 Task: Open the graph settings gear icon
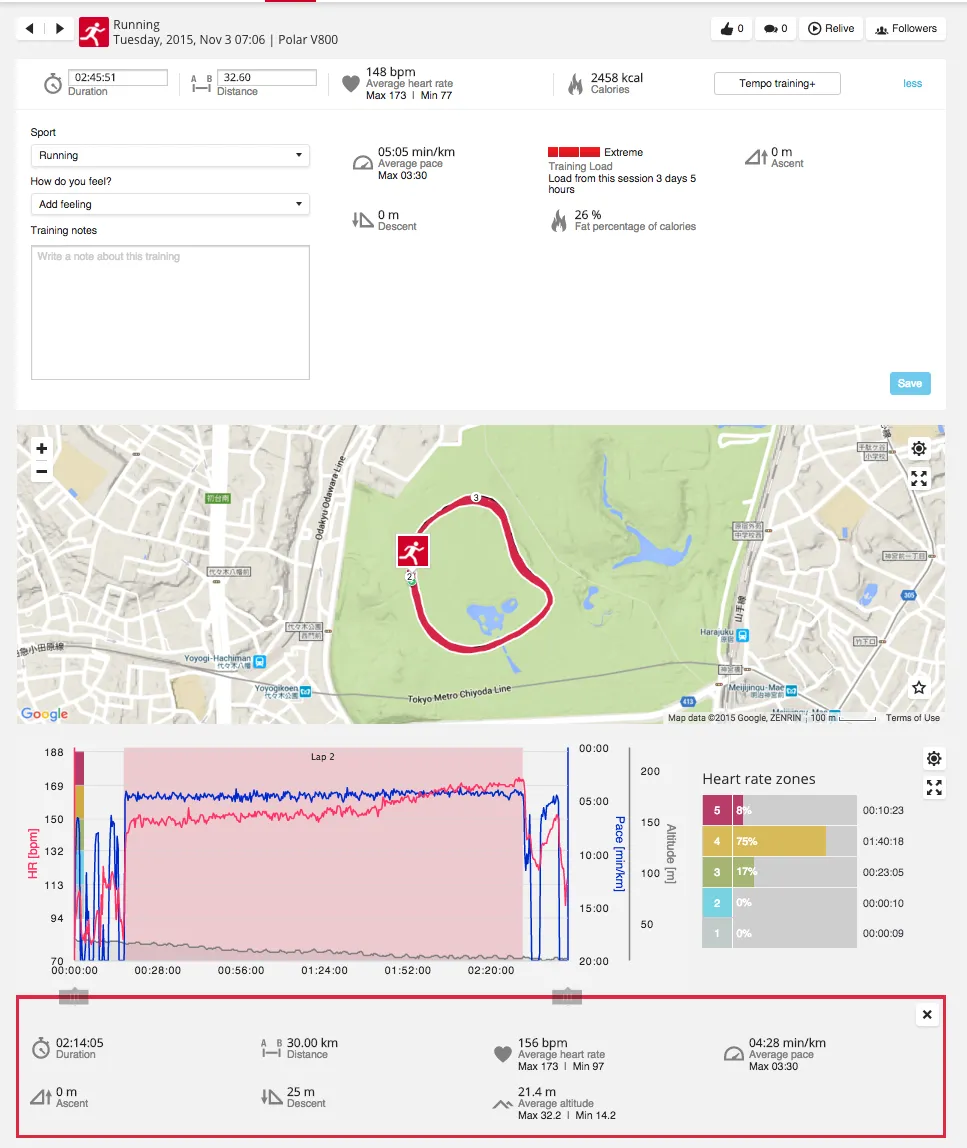coord(934,758)
